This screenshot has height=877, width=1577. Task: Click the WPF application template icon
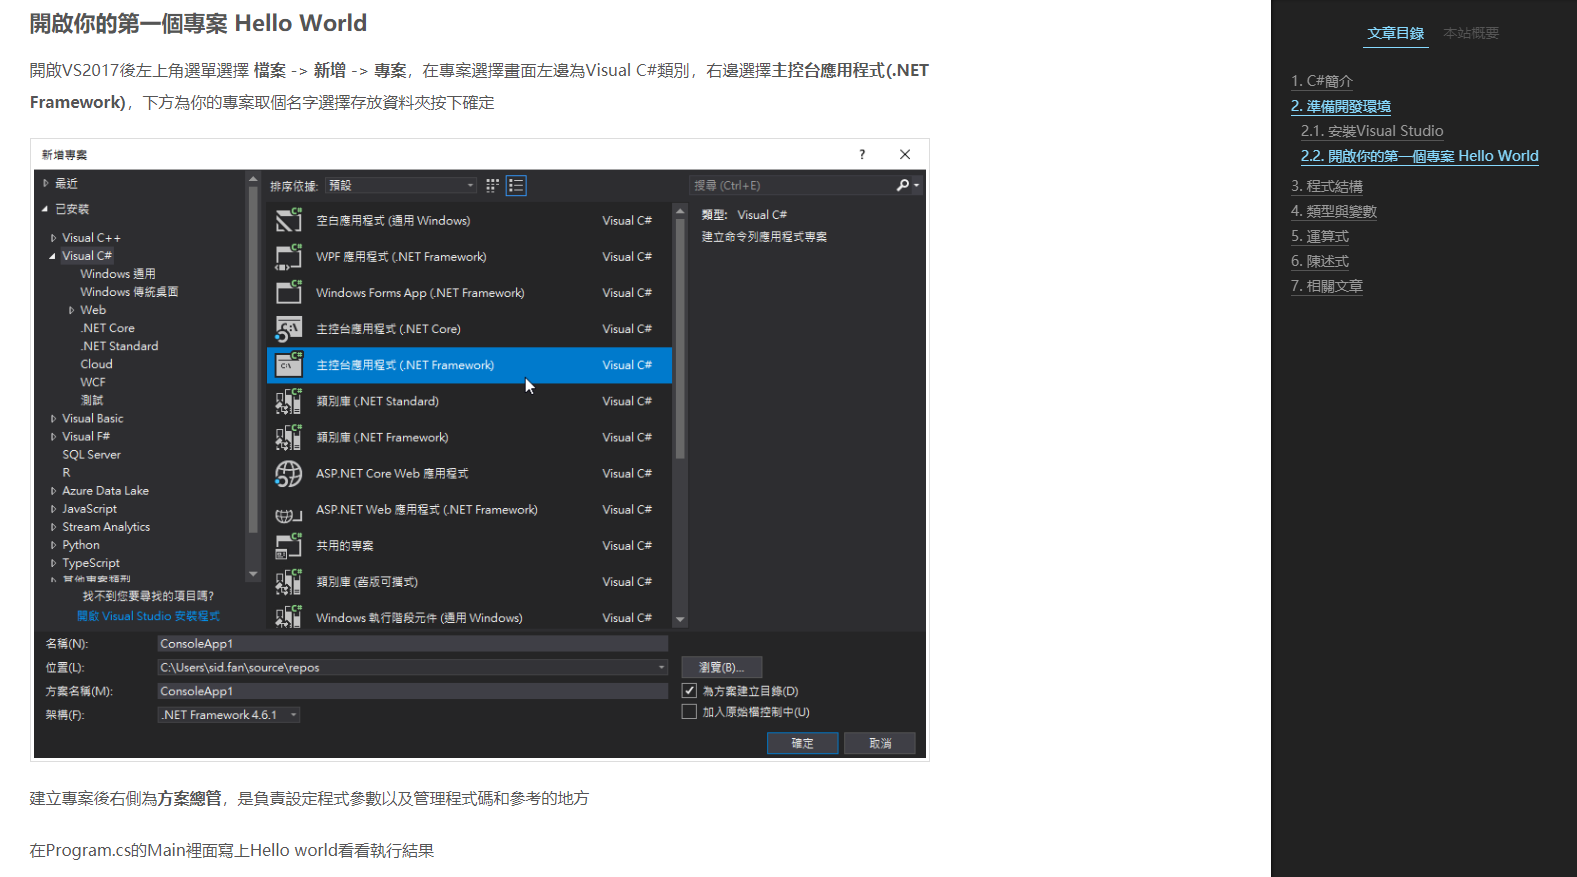(x=288, y=257)
